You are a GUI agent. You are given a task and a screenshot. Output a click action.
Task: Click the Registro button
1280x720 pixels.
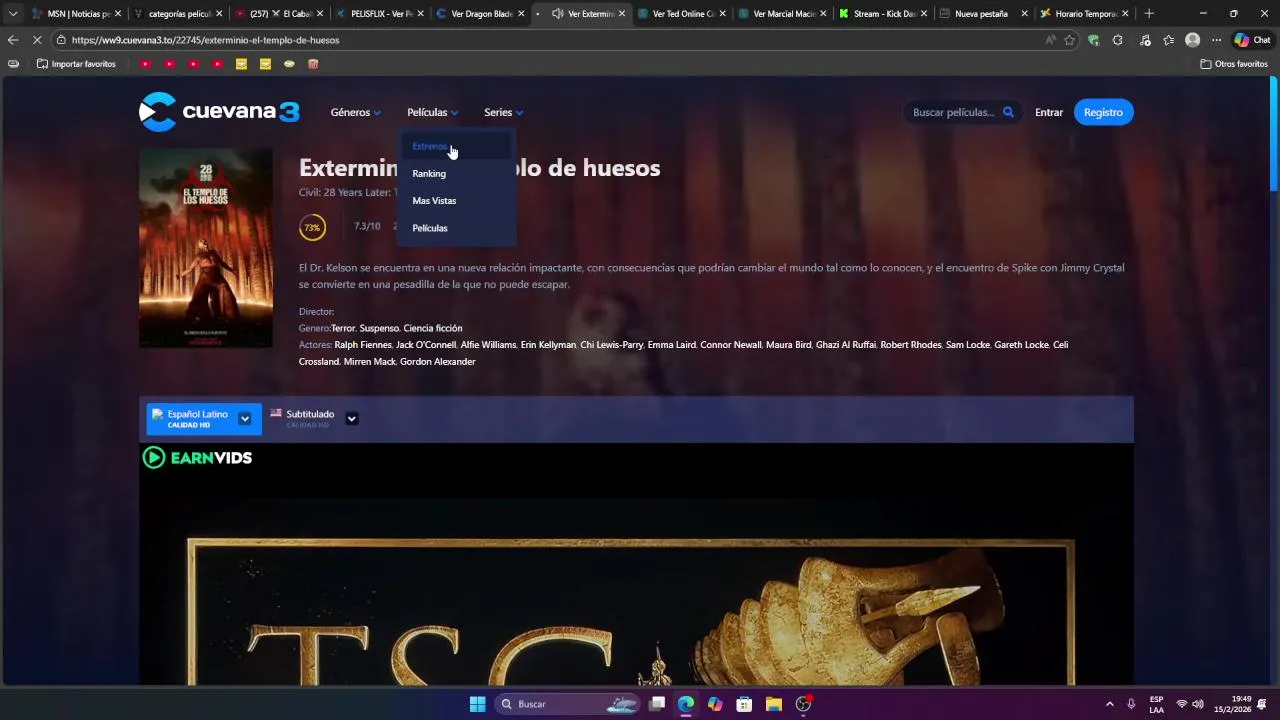click(1104, 112)
